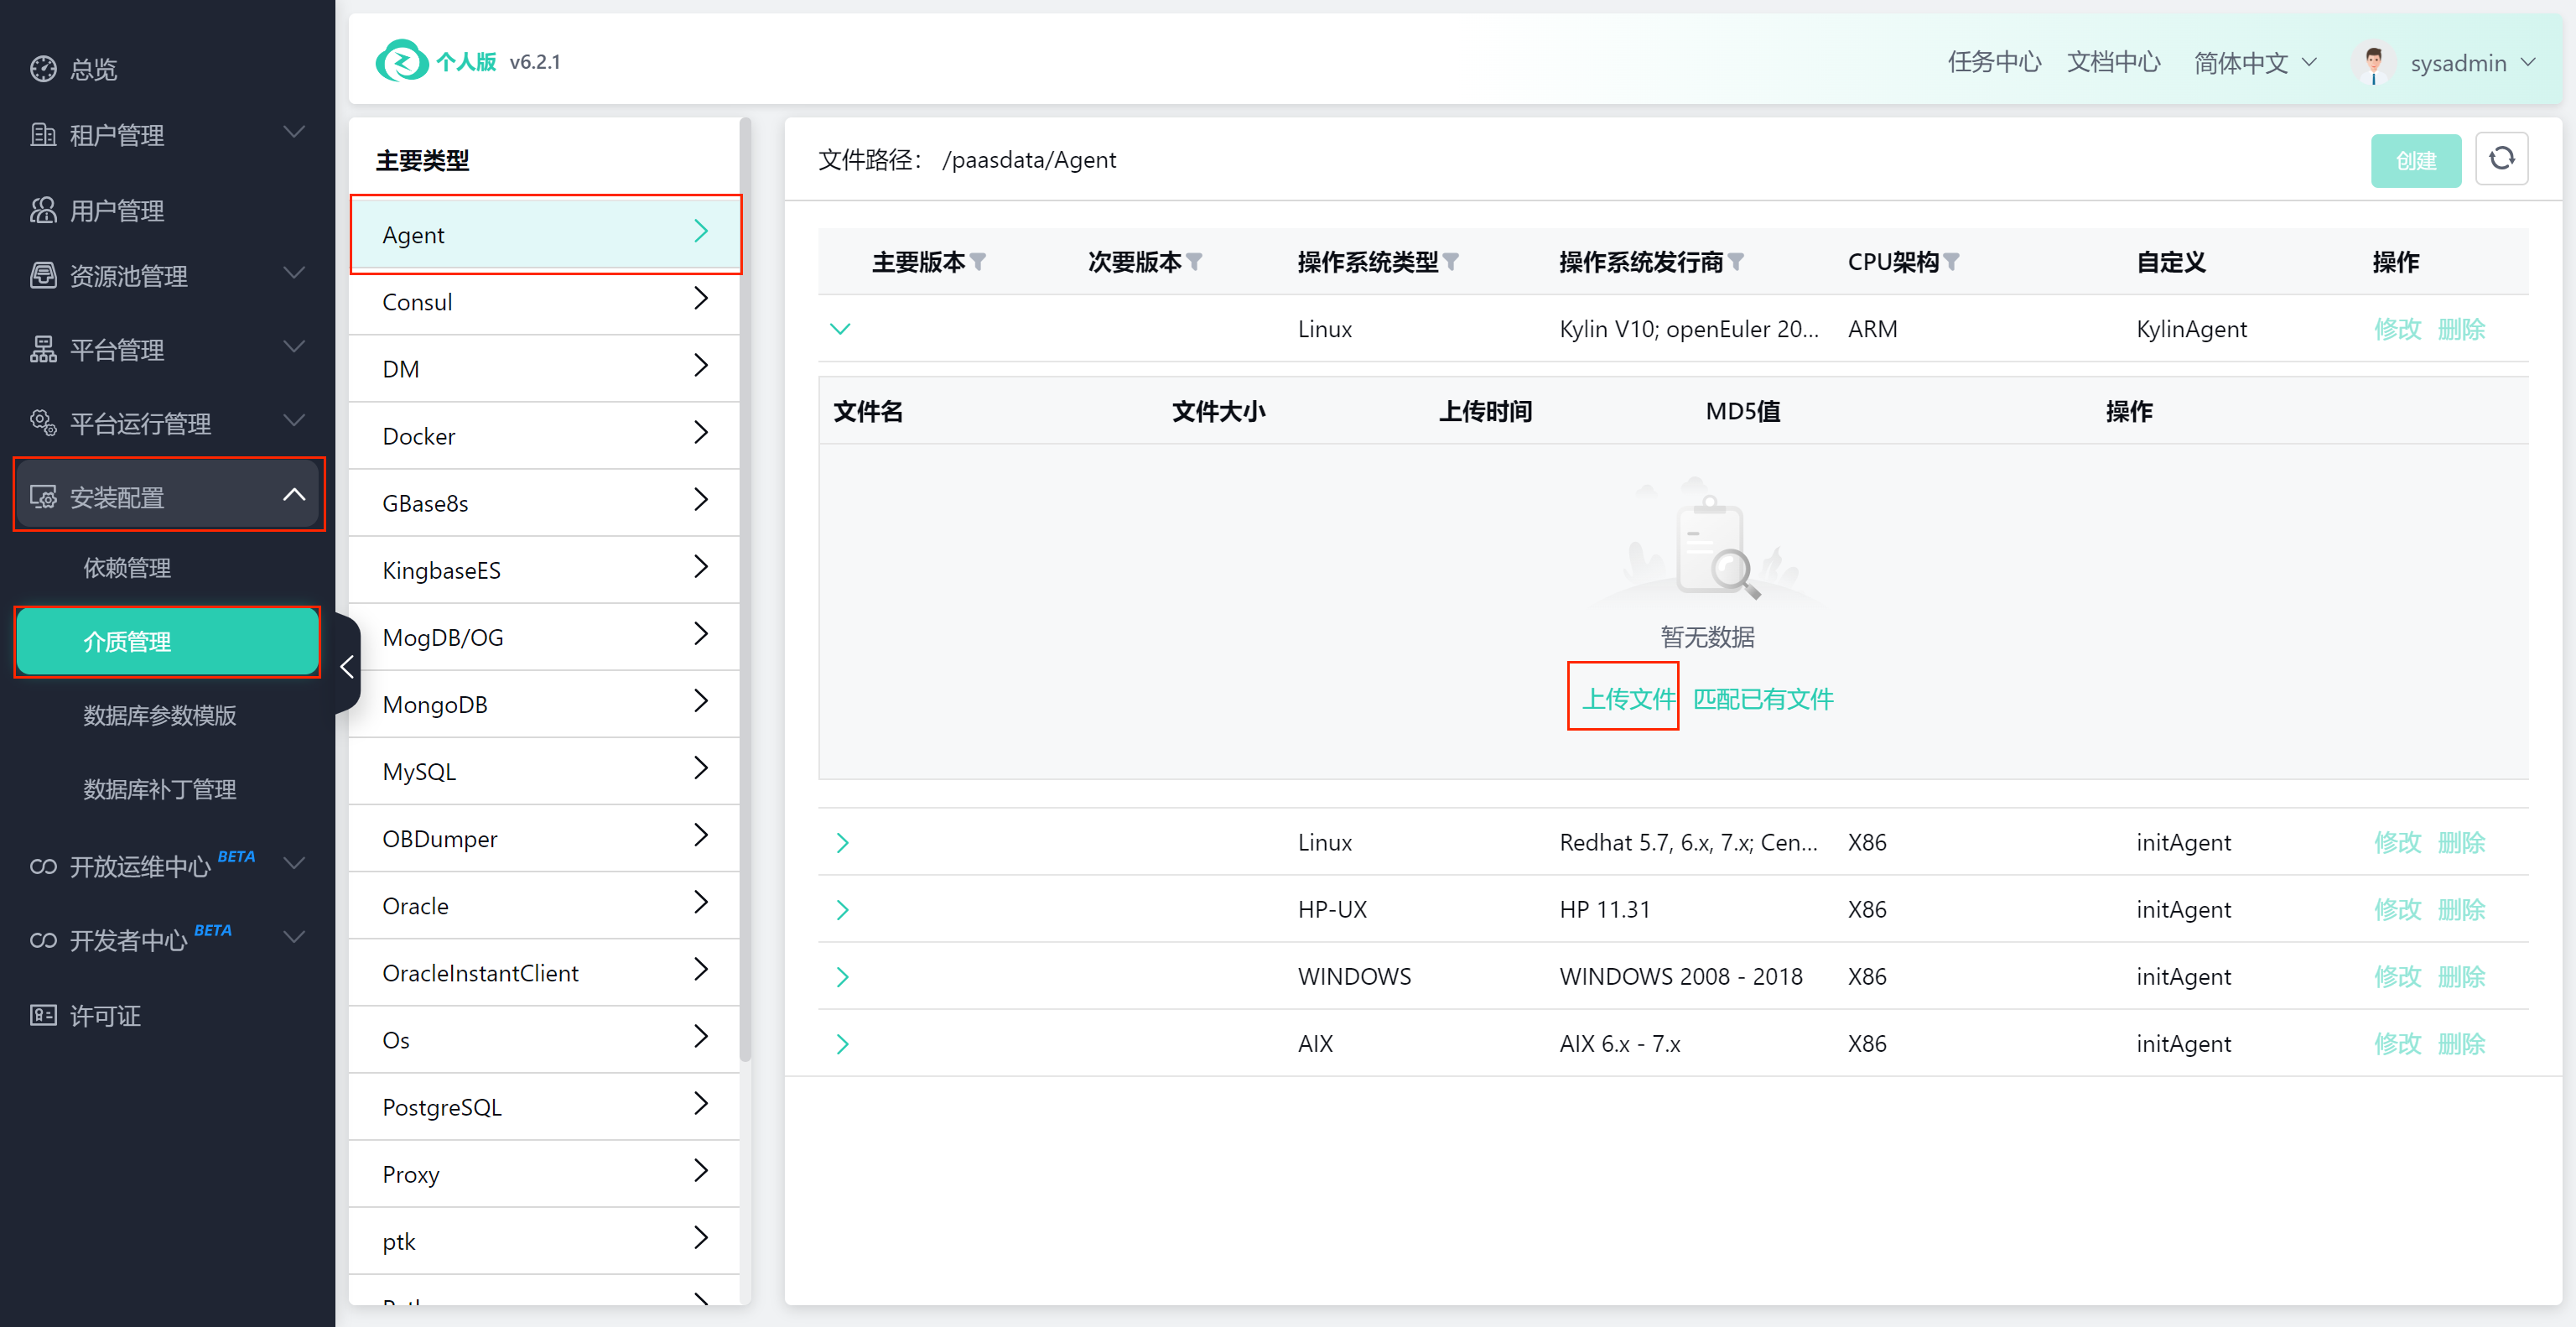Screen dimensions: 2576x1327
Task: Click the app logo at top
Action: 401,61
